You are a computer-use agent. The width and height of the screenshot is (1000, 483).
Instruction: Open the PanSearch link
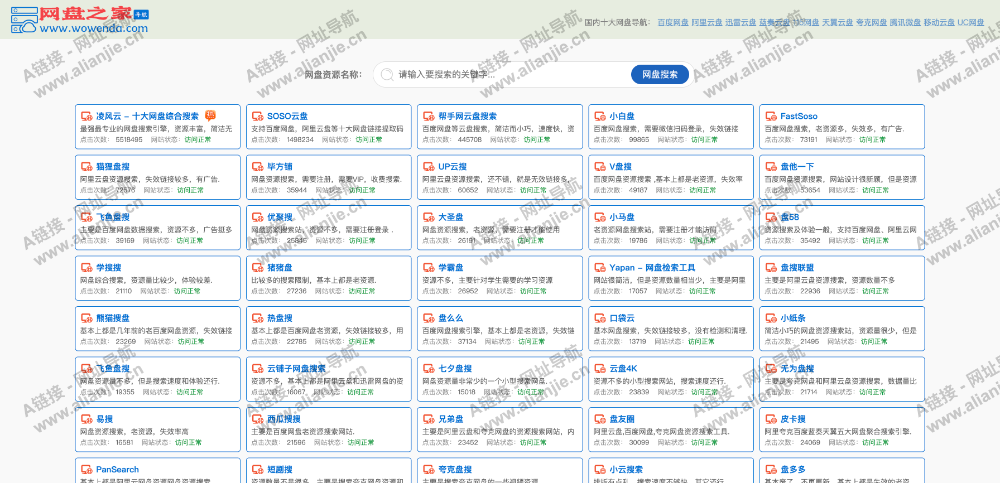[117, 470]
